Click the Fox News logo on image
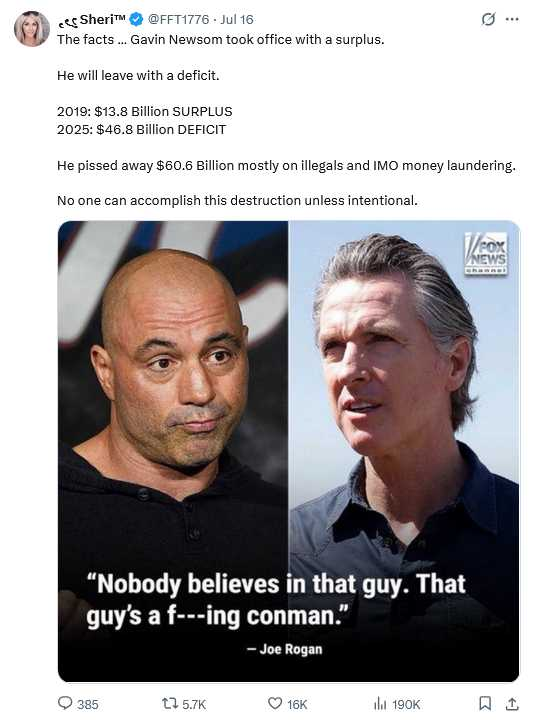 tap(486, 254)
